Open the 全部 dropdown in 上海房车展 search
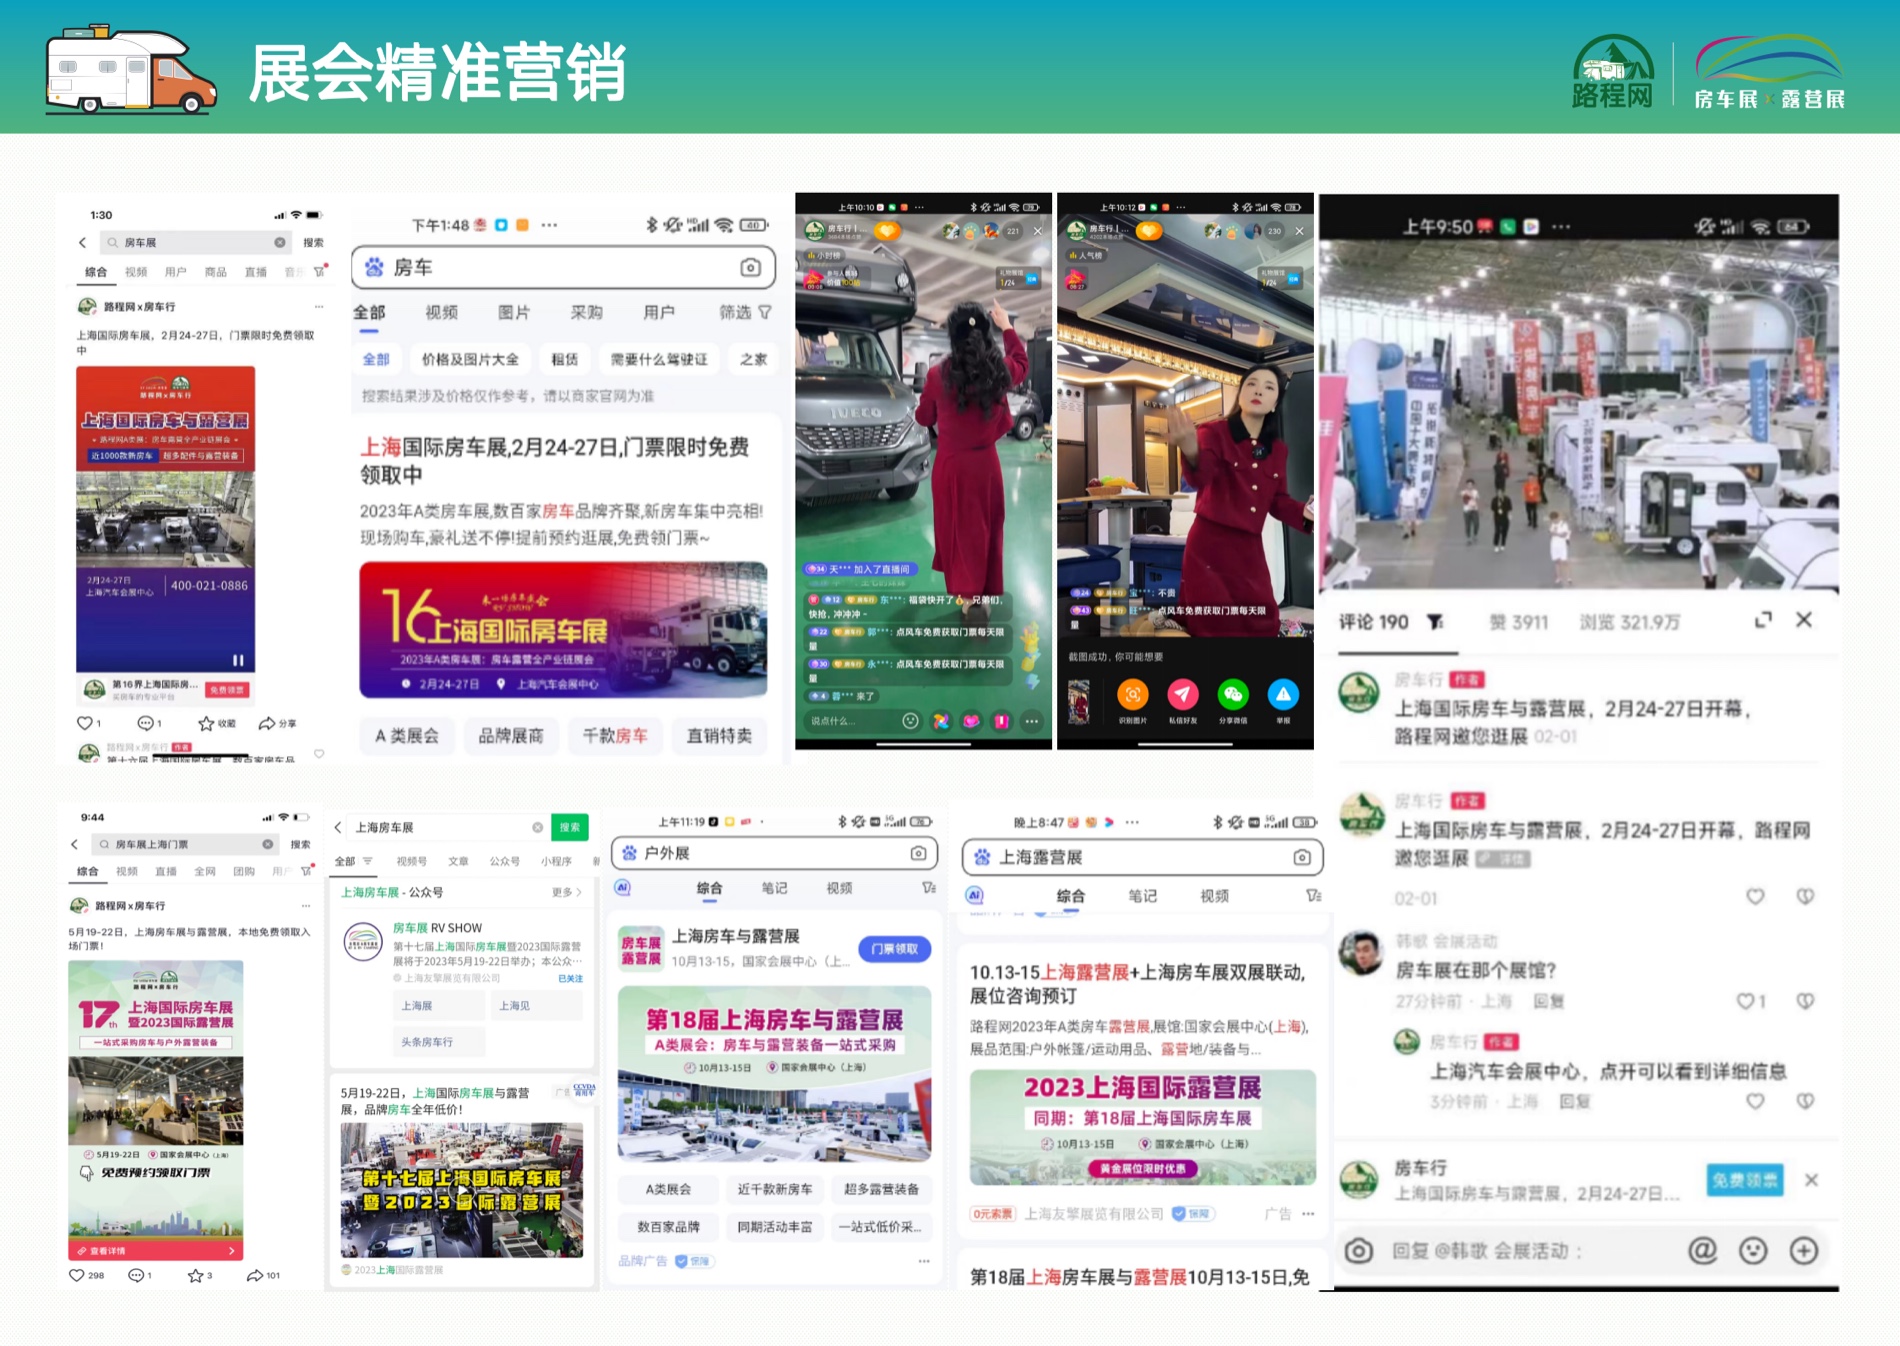This screenshot has width=1900, height=1346. click(353, 861)
